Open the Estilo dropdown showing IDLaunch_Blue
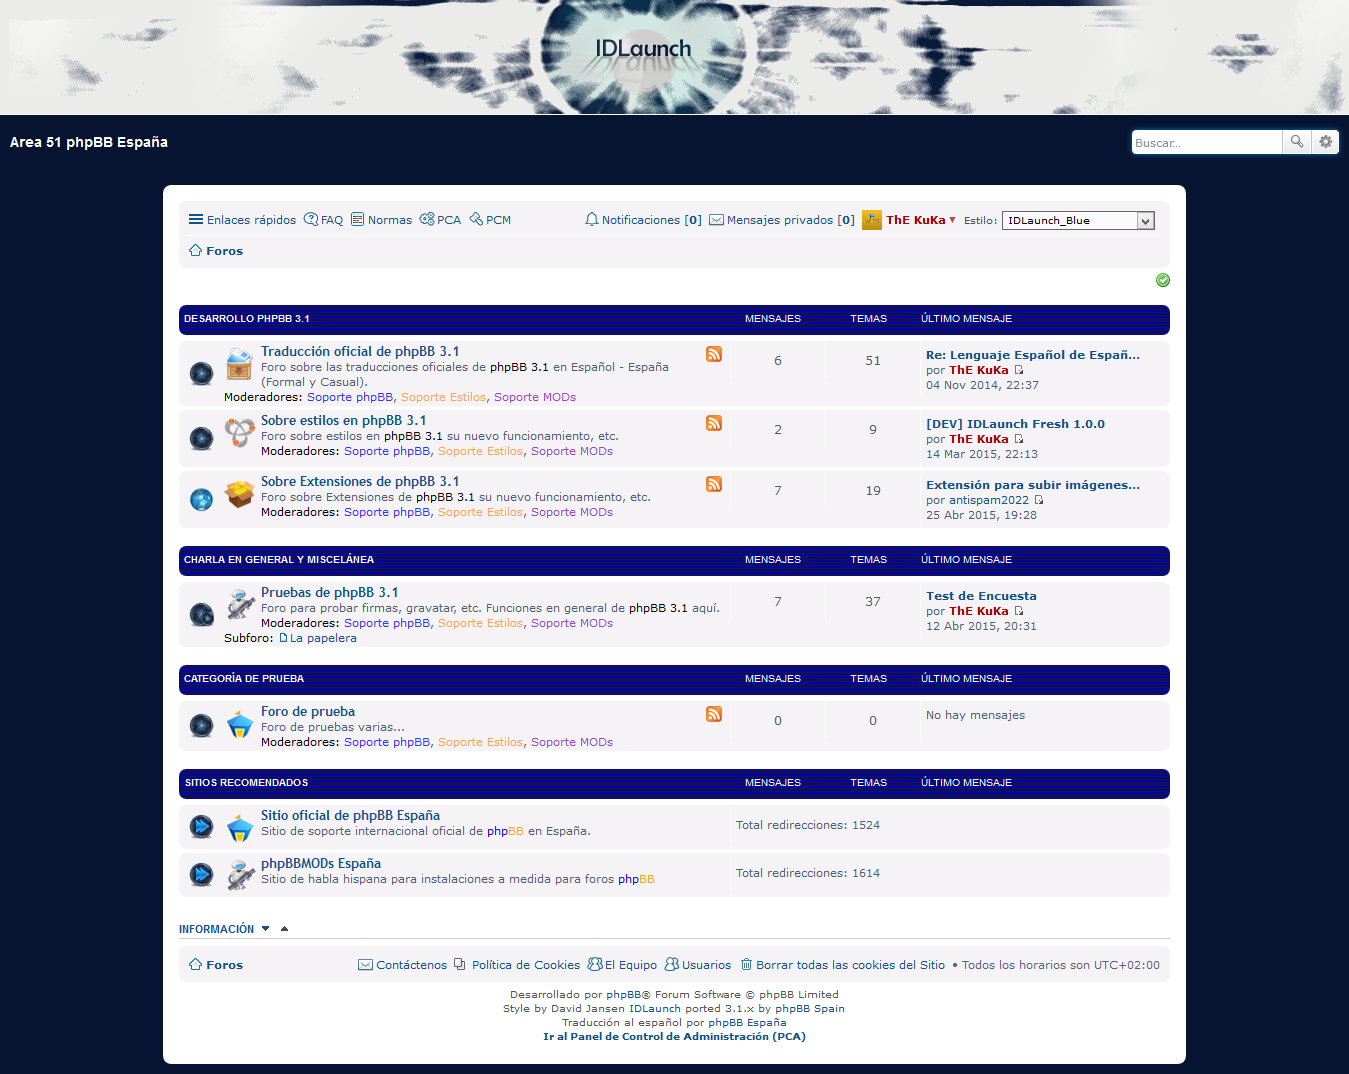 click(x=1078, y=221)
